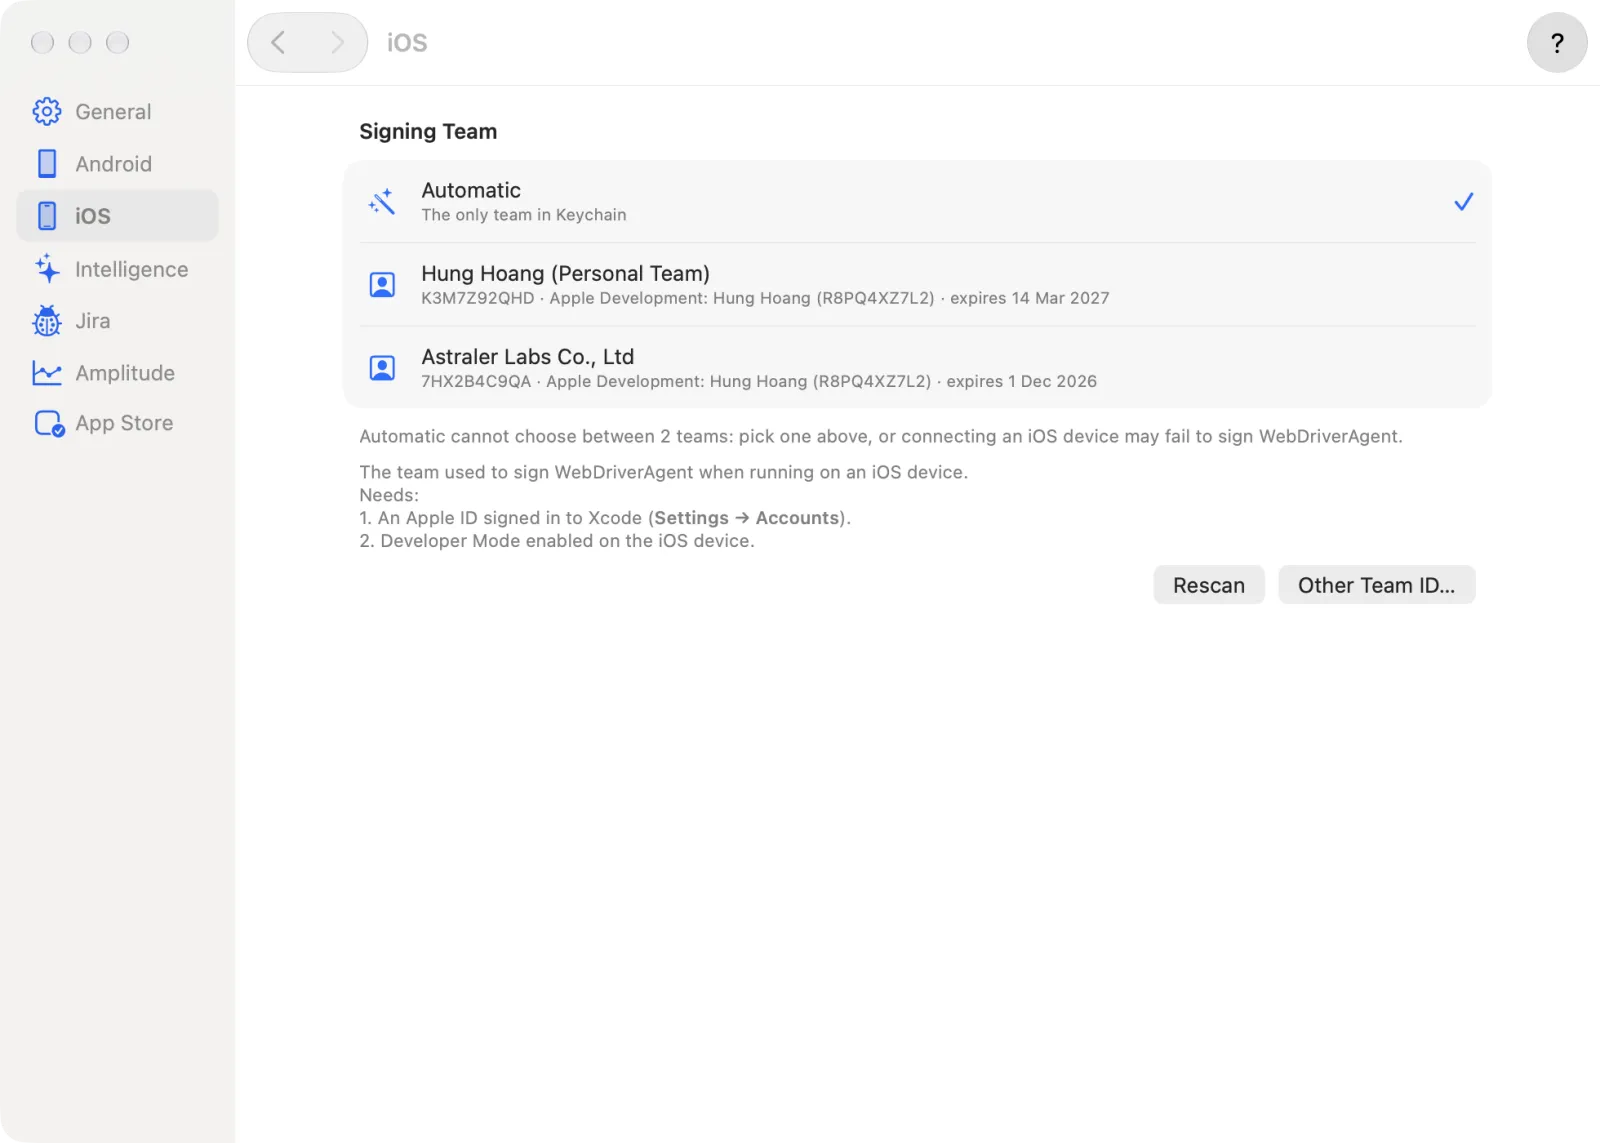Open the Intelligence settings pane

pos(117,269)
